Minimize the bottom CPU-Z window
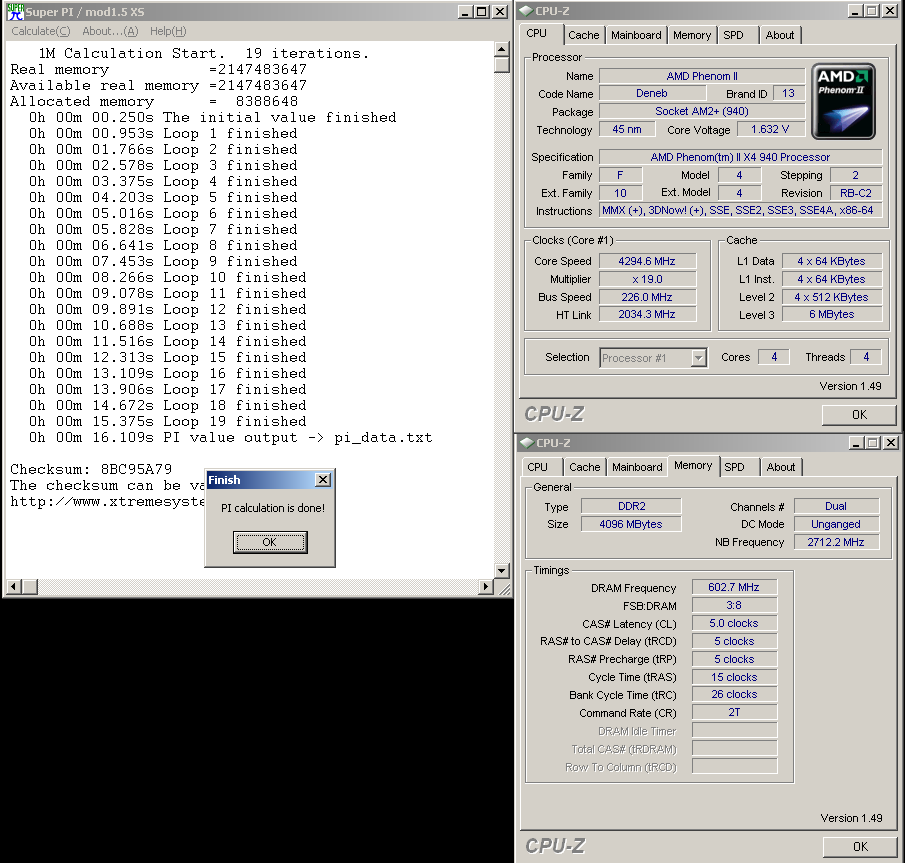 coord(857,443)
